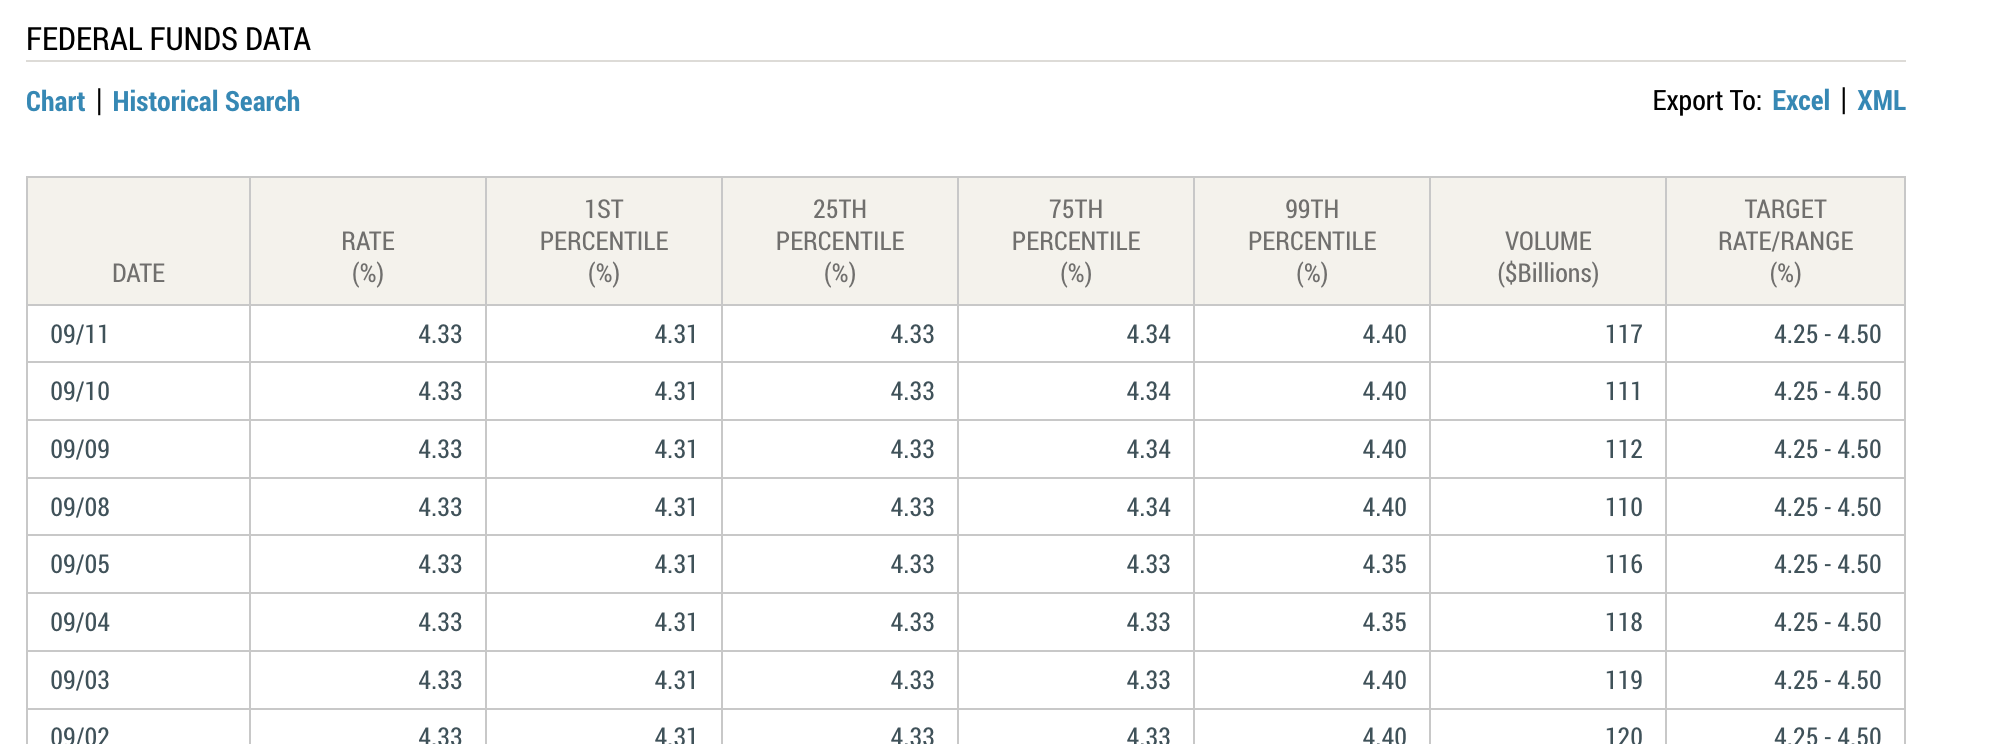Click the DATE column header

pos(138,241)
